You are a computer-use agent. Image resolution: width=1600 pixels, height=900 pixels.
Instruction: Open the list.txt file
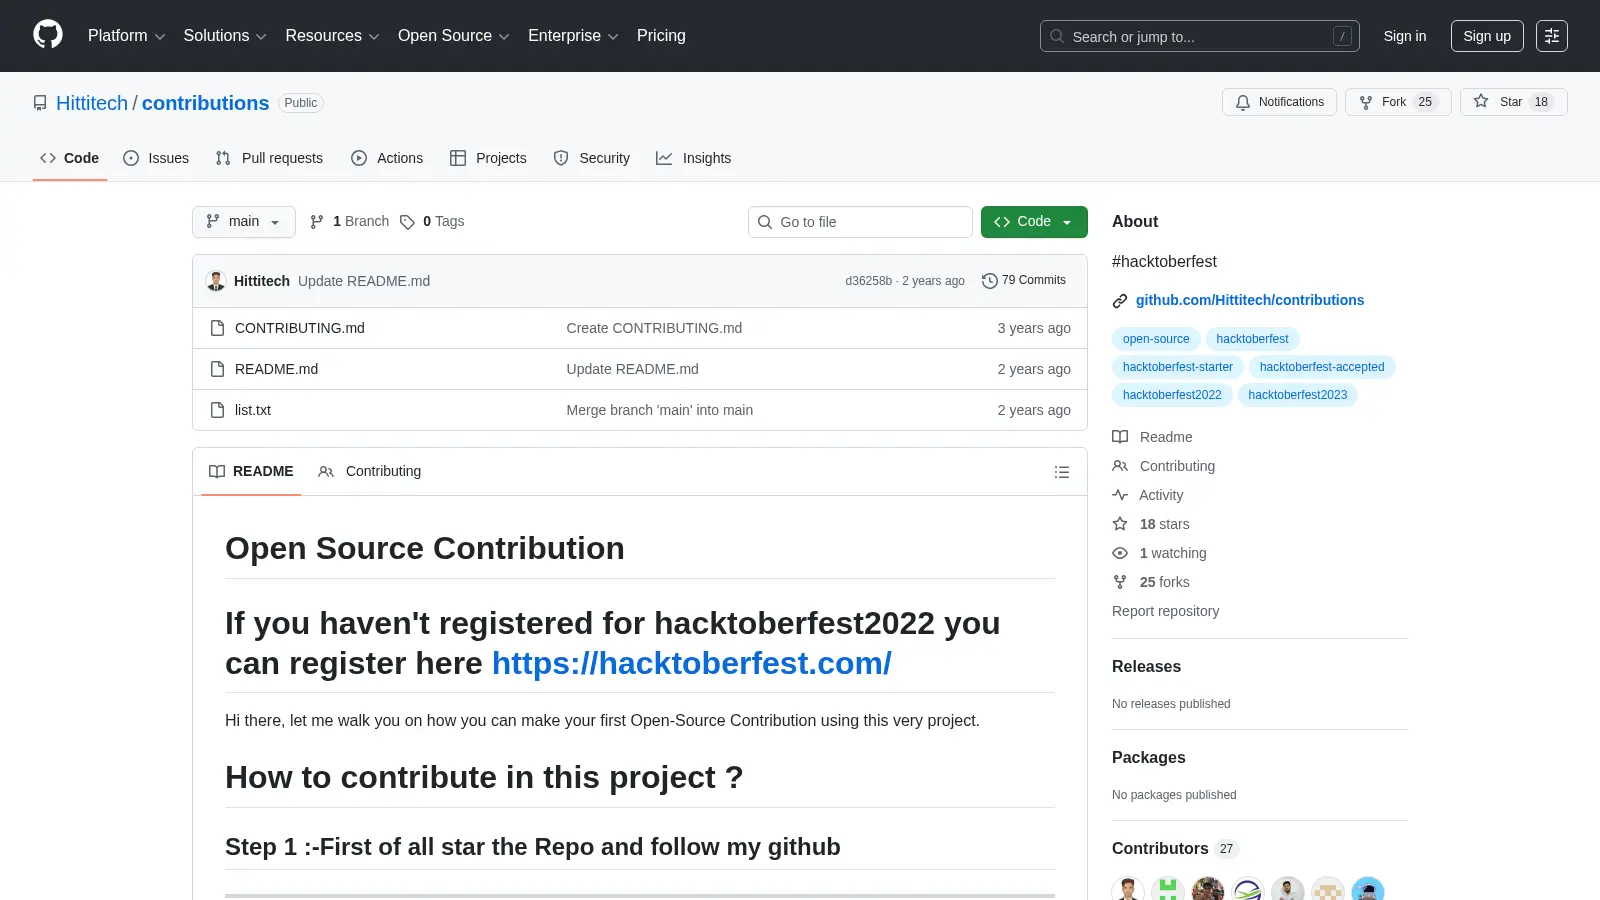pyautogui.click(x=252, y=410)
